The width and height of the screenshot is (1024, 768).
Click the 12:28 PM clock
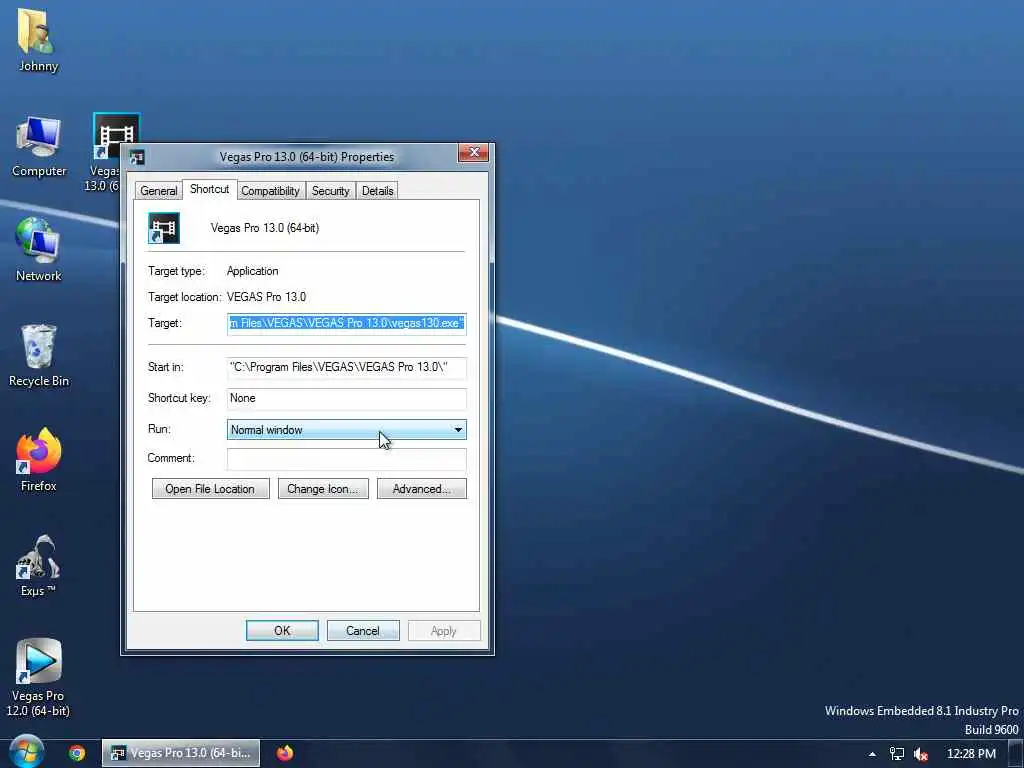(x=971, y=754)
